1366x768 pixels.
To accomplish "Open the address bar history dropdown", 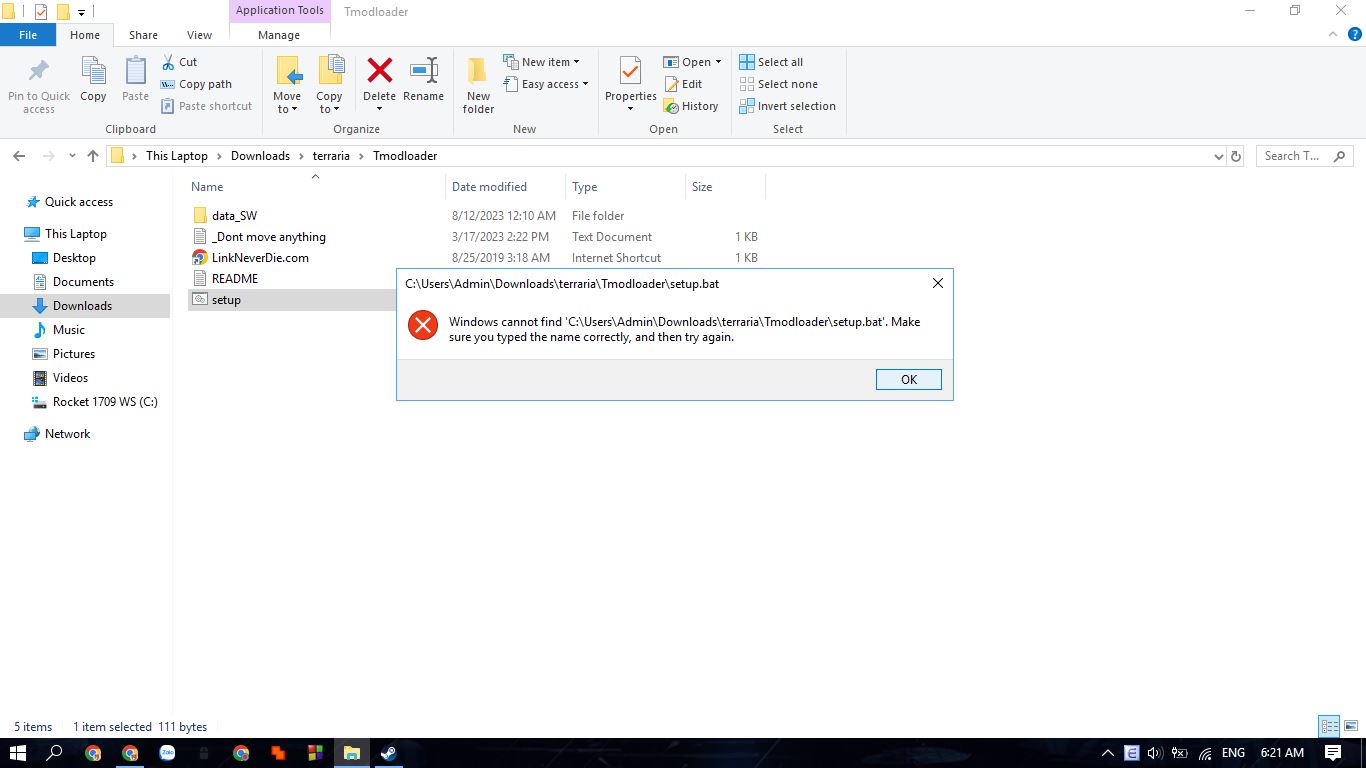I will 1217,155.
